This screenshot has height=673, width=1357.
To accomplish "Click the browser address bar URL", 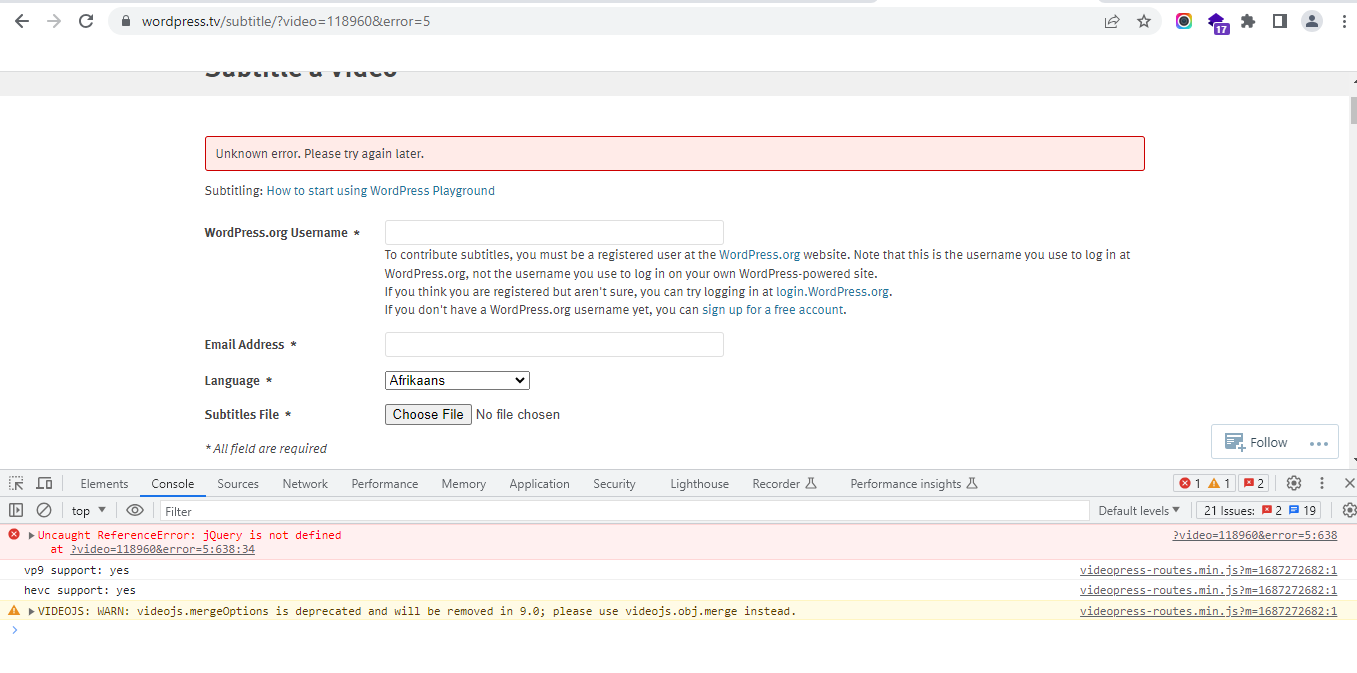I will click(286, 21).
